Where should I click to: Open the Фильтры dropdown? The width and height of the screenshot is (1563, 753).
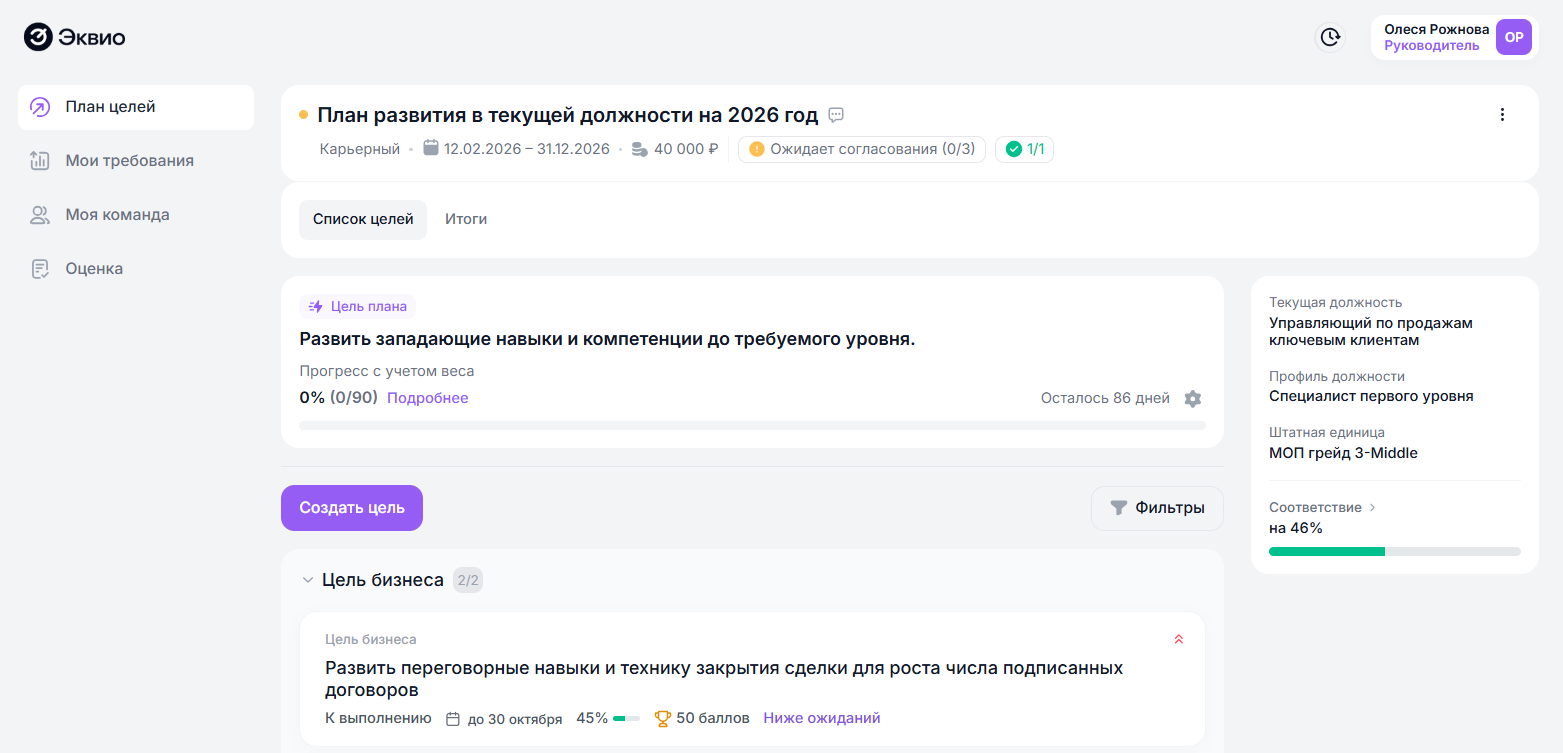click(1157, 508)
